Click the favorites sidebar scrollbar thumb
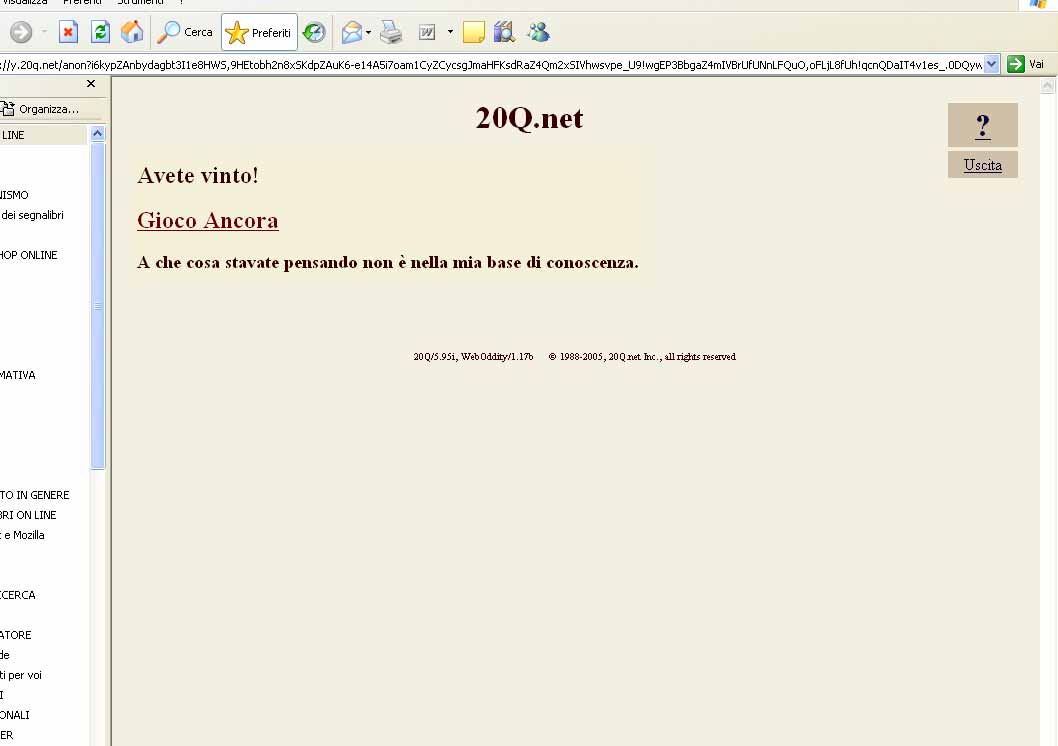 98,305
